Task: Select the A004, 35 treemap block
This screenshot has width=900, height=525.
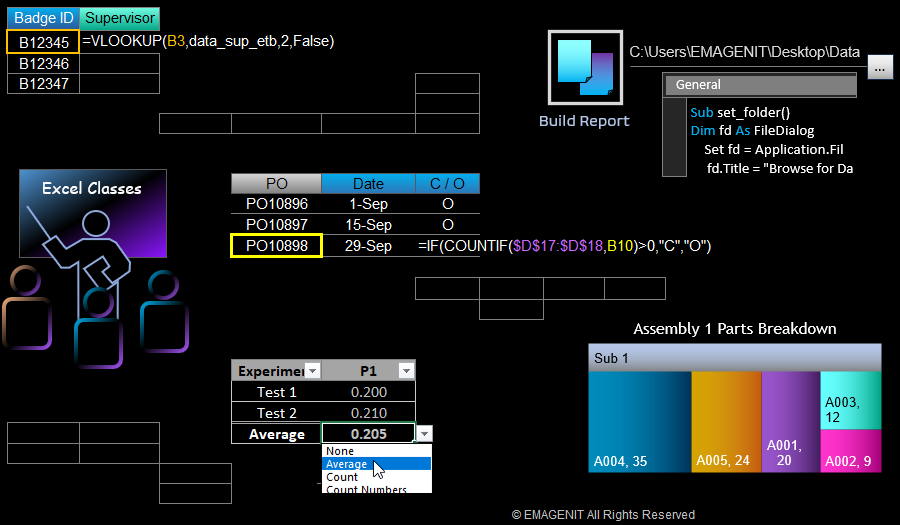Action: point(639,420)
